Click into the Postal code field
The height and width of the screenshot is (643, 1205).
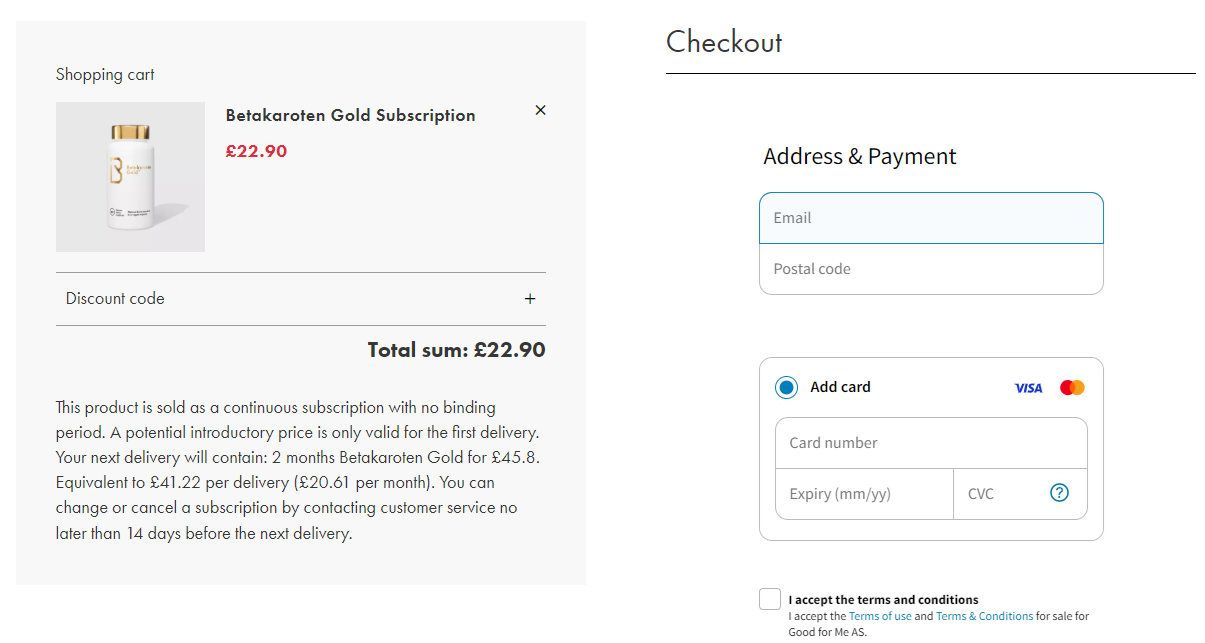931,269
